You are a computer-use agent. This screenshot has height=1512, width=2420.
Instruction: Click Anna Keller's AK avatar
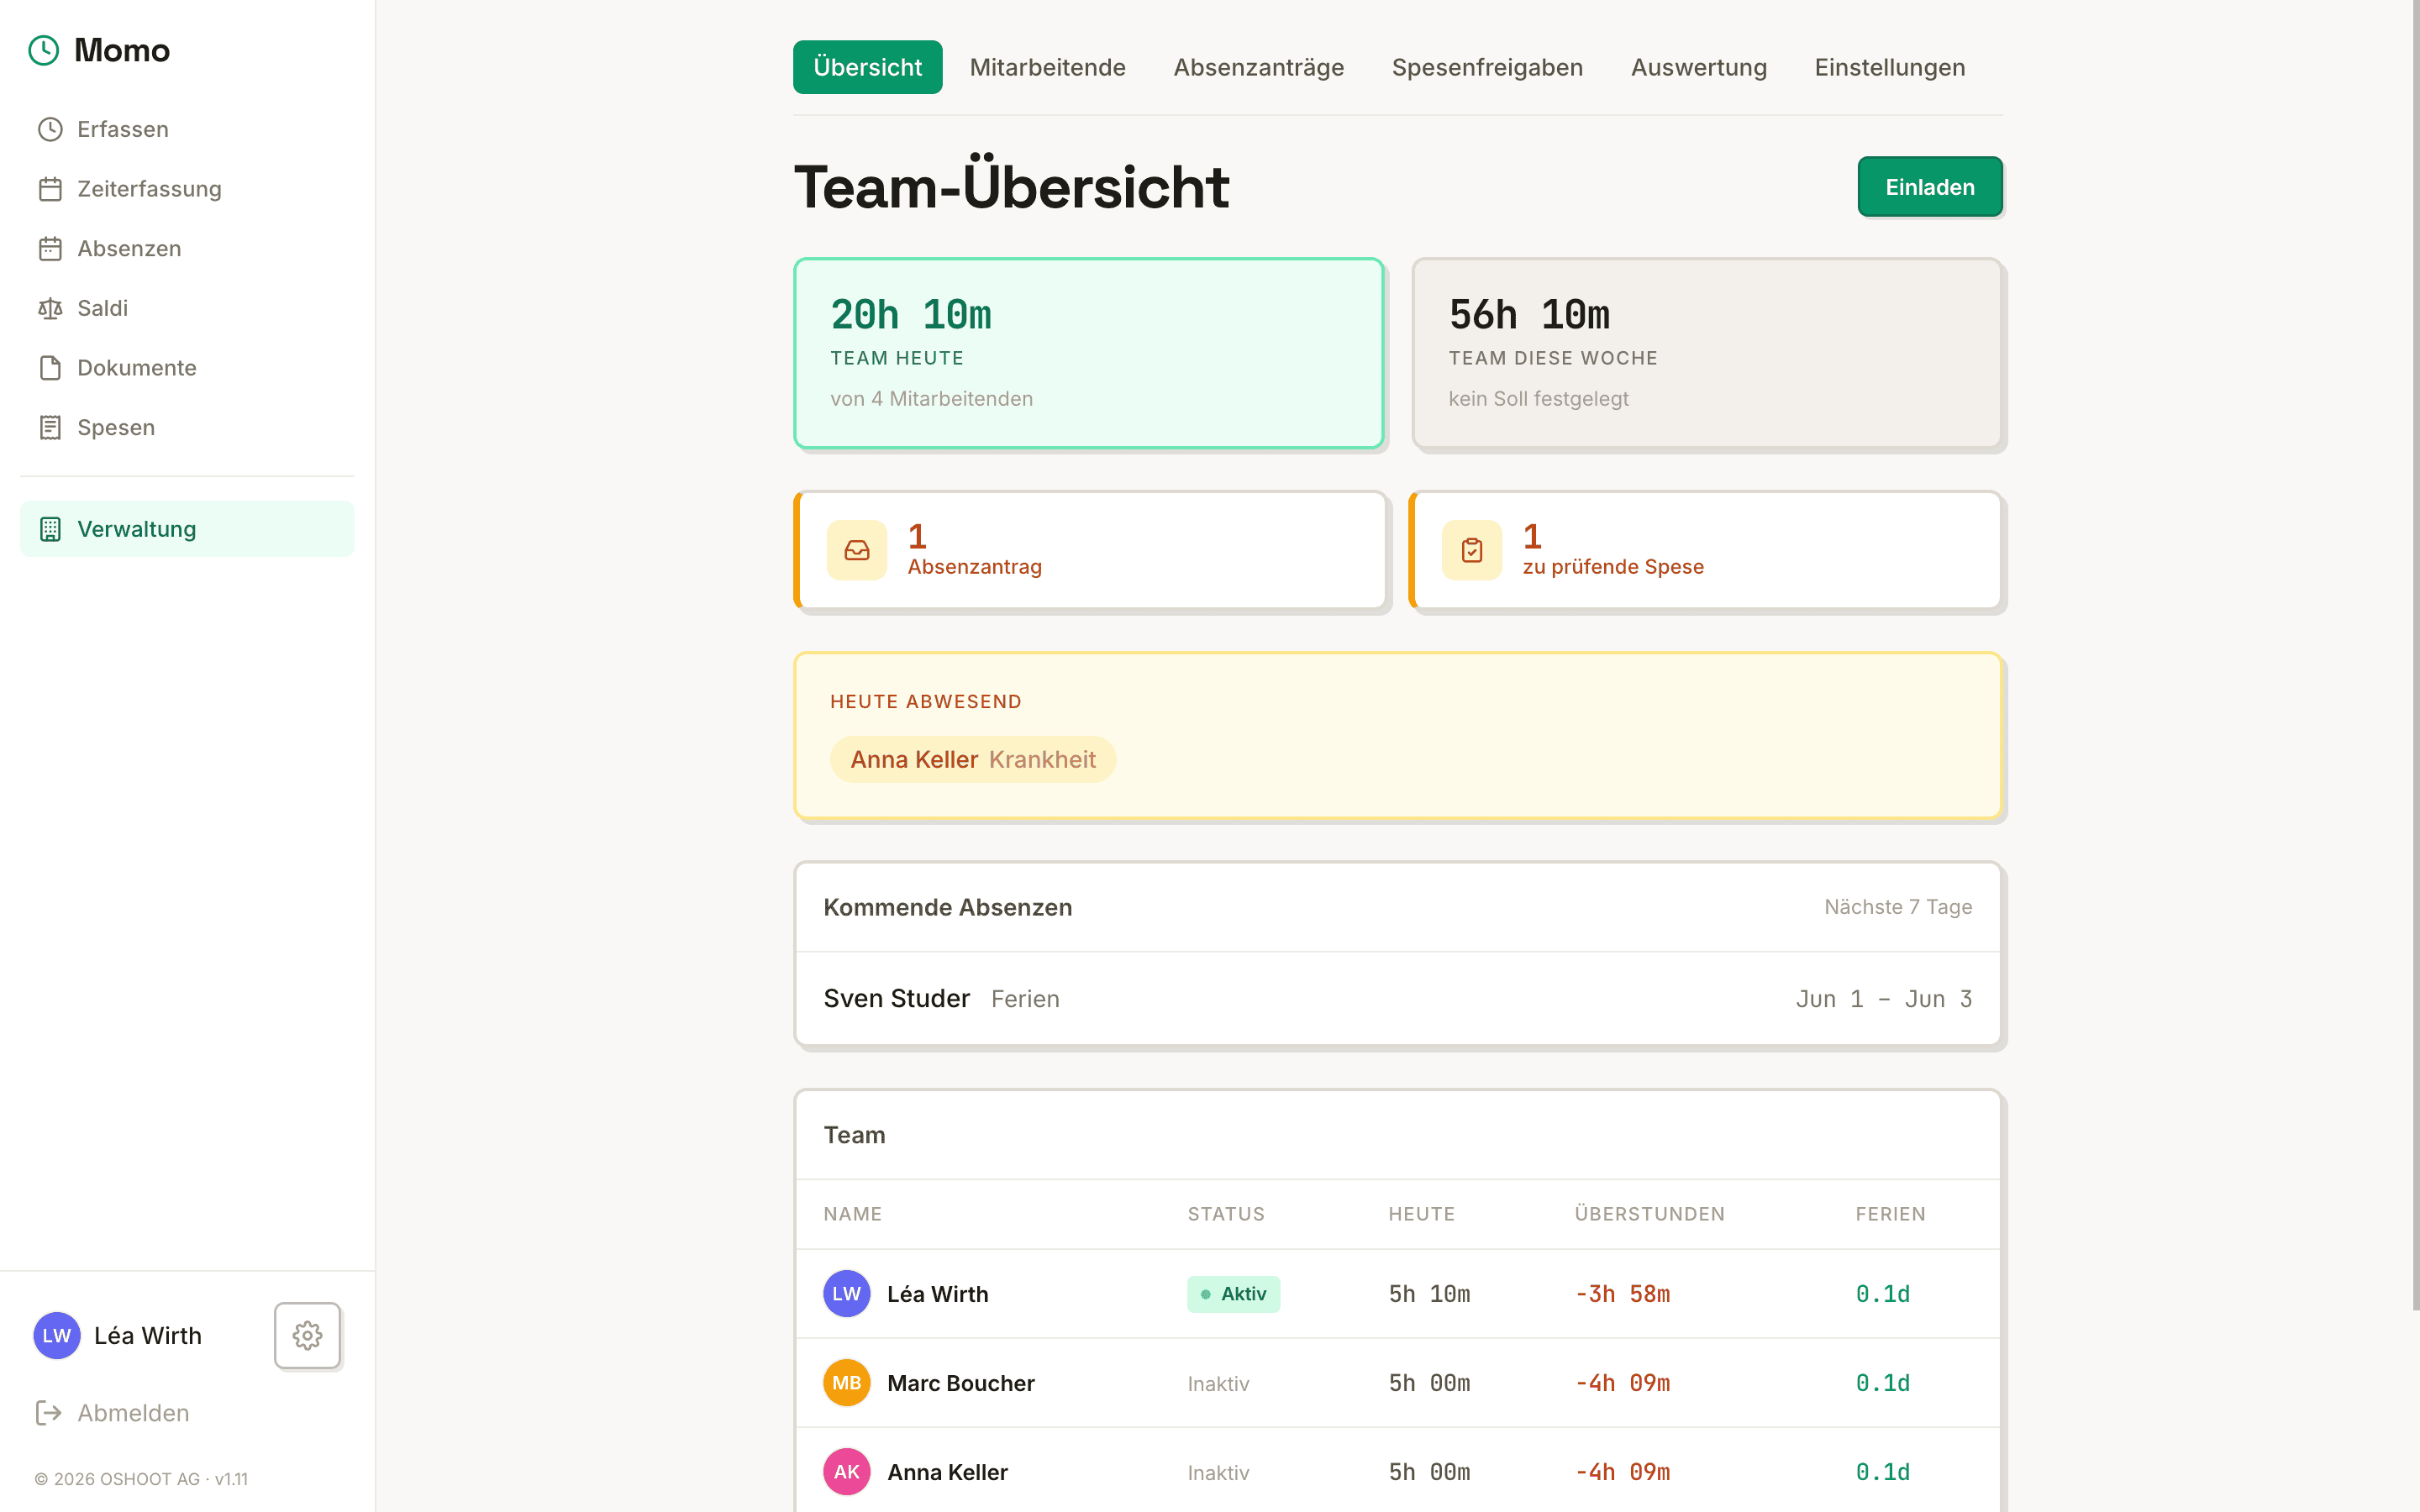[846, 1471]
